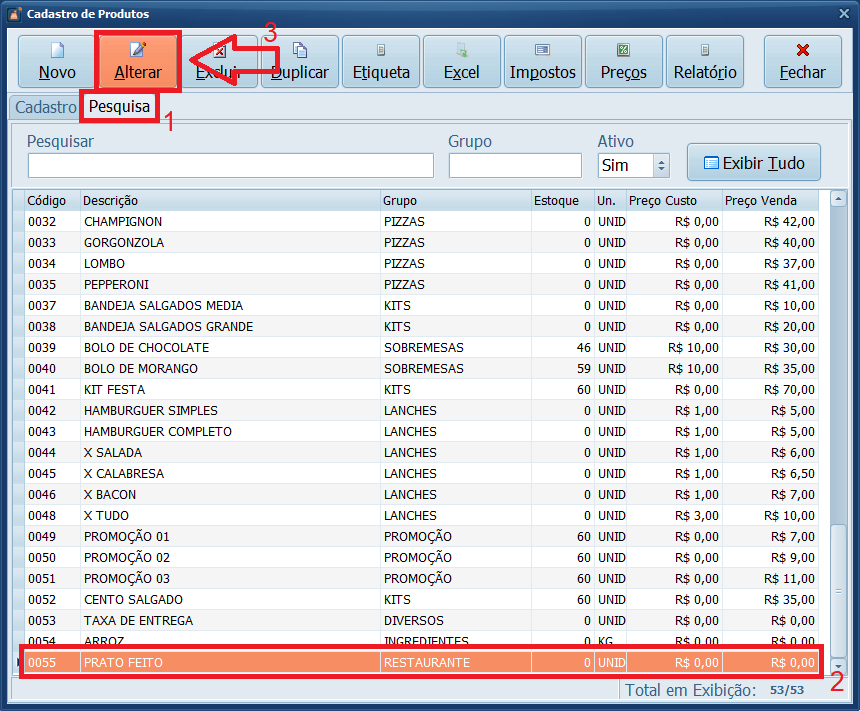860x711 pixels.
Task: Focus the Pesquisar search field
Action: pyautogui.click(x=230, y=166)
